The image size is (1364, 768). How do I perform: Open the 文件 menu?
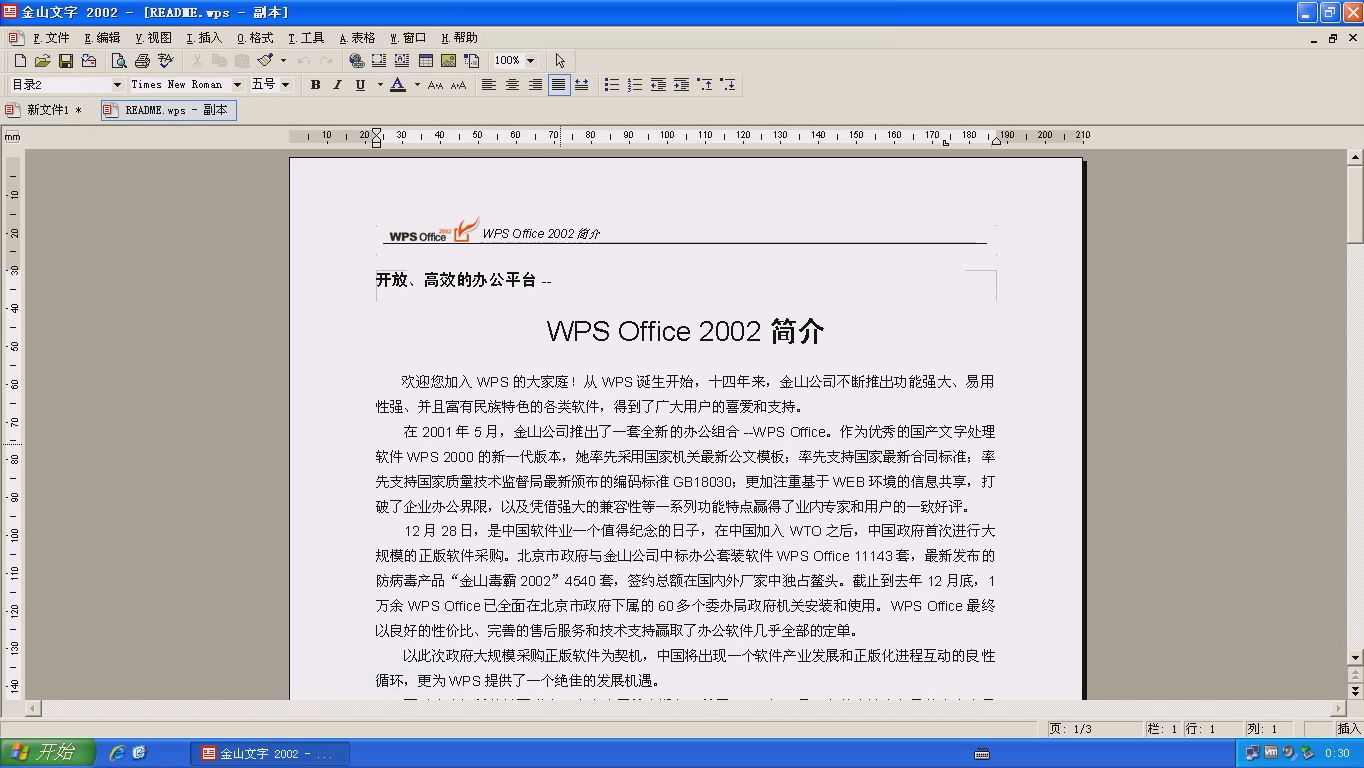coord(50,38)
